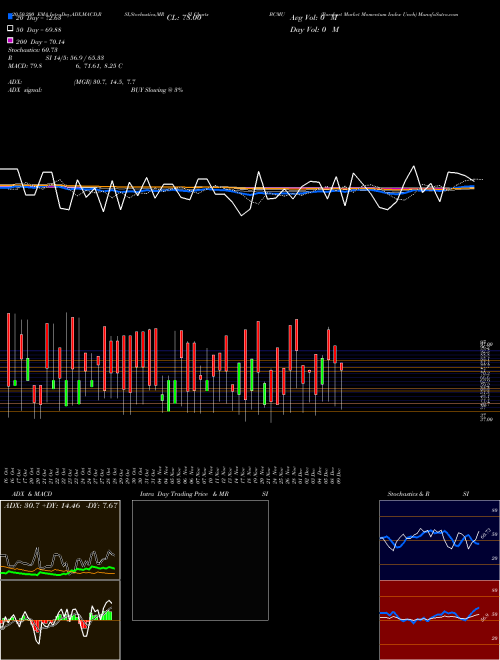Open the red RSI chart panel

pos(439,620)
